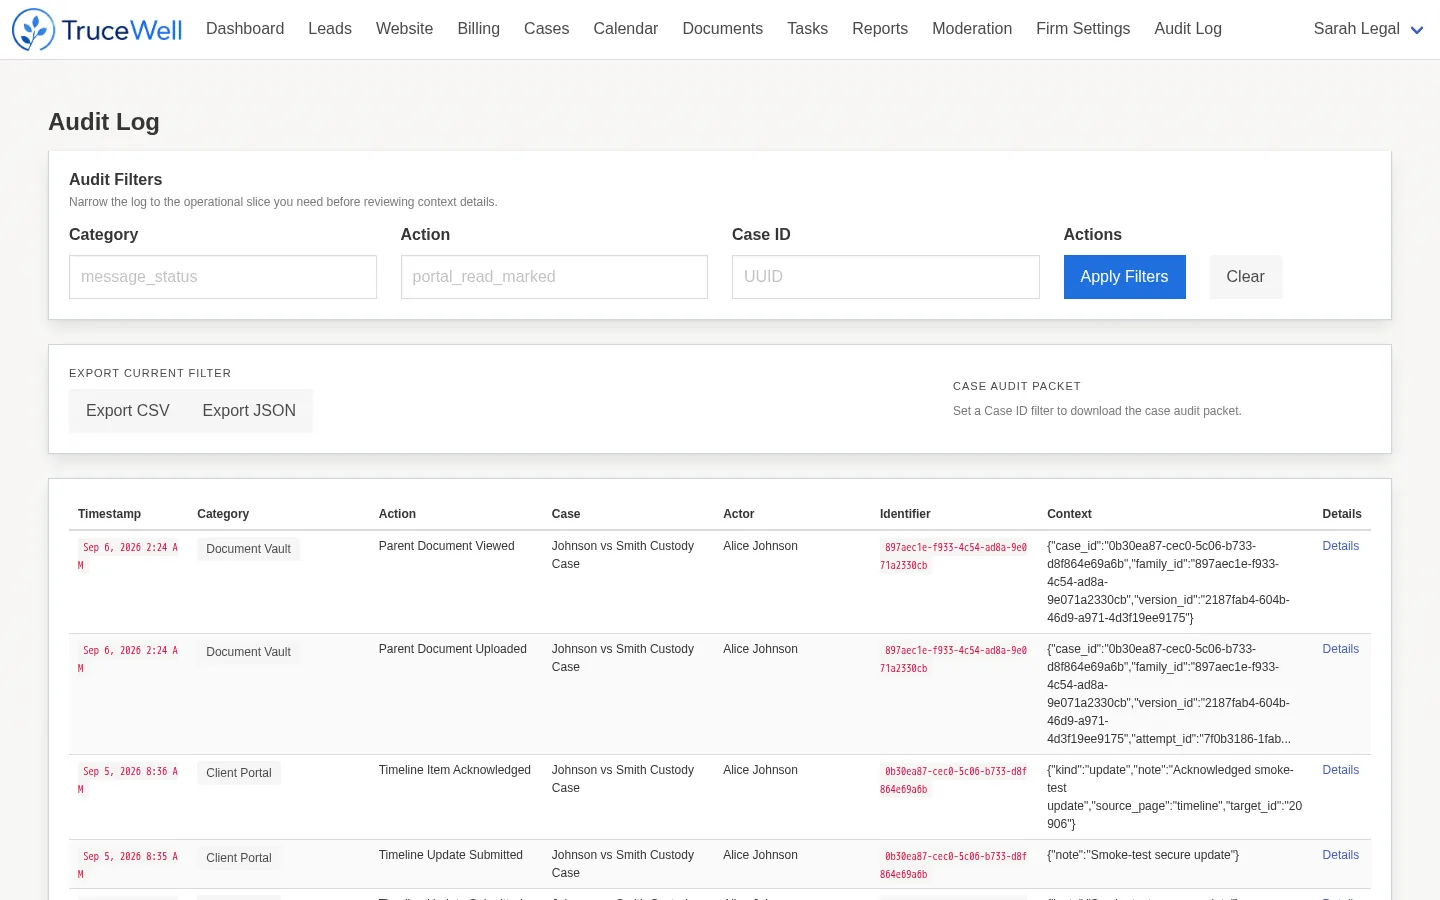Select the Document Vault tag on Viewed row
The height and width of the screenshot is (900, 1440).
pos(248,549)
